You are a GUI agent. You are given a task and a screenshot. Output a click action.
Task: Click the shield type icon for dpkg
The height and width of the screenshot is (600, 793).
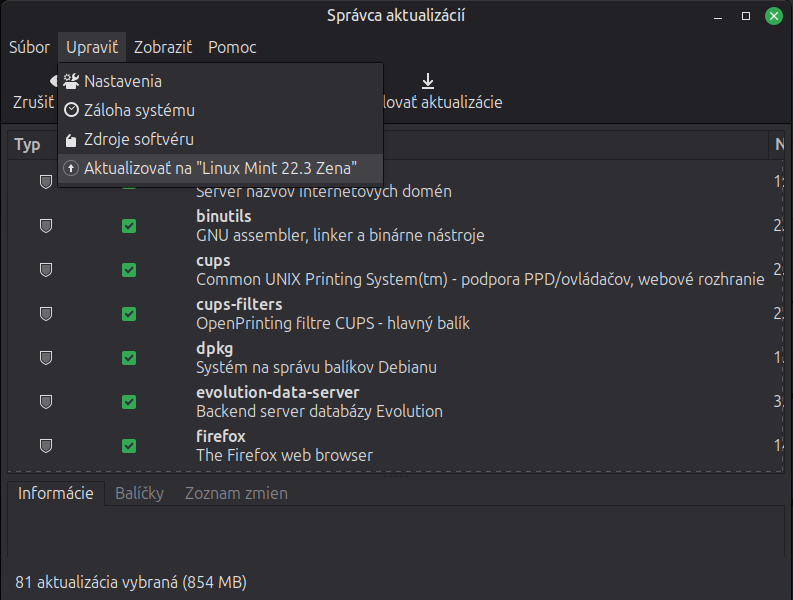coord(46,358)
